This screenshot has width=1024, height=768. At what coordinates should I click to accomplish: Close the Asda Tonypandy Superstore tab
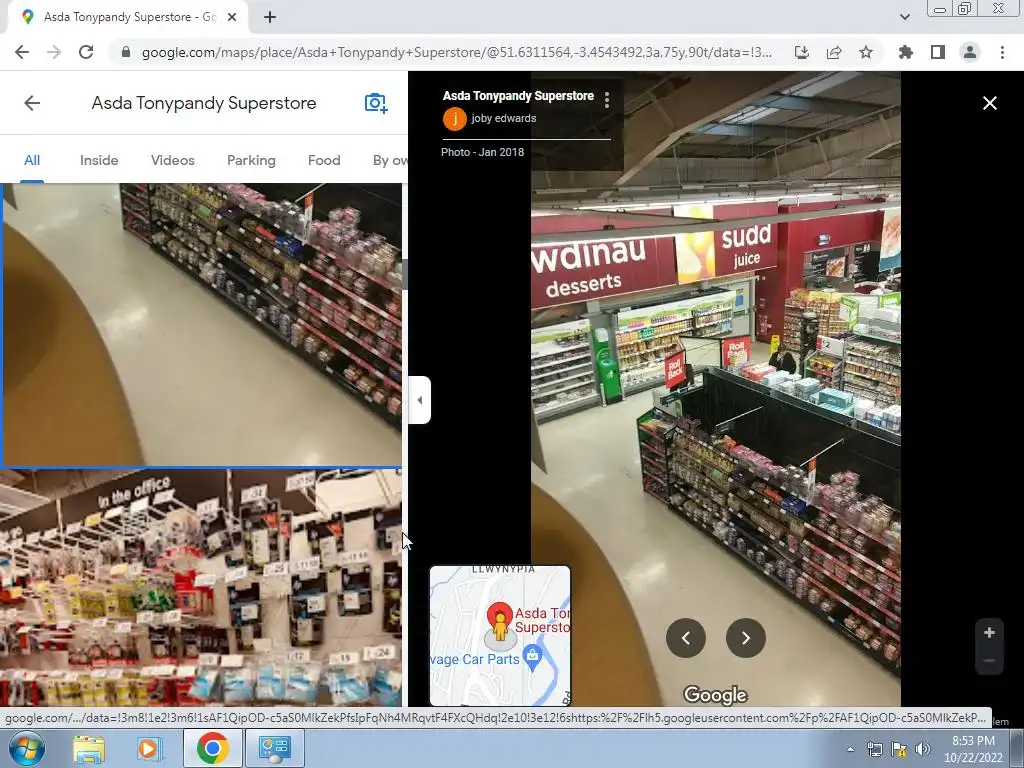coord(232,17)
